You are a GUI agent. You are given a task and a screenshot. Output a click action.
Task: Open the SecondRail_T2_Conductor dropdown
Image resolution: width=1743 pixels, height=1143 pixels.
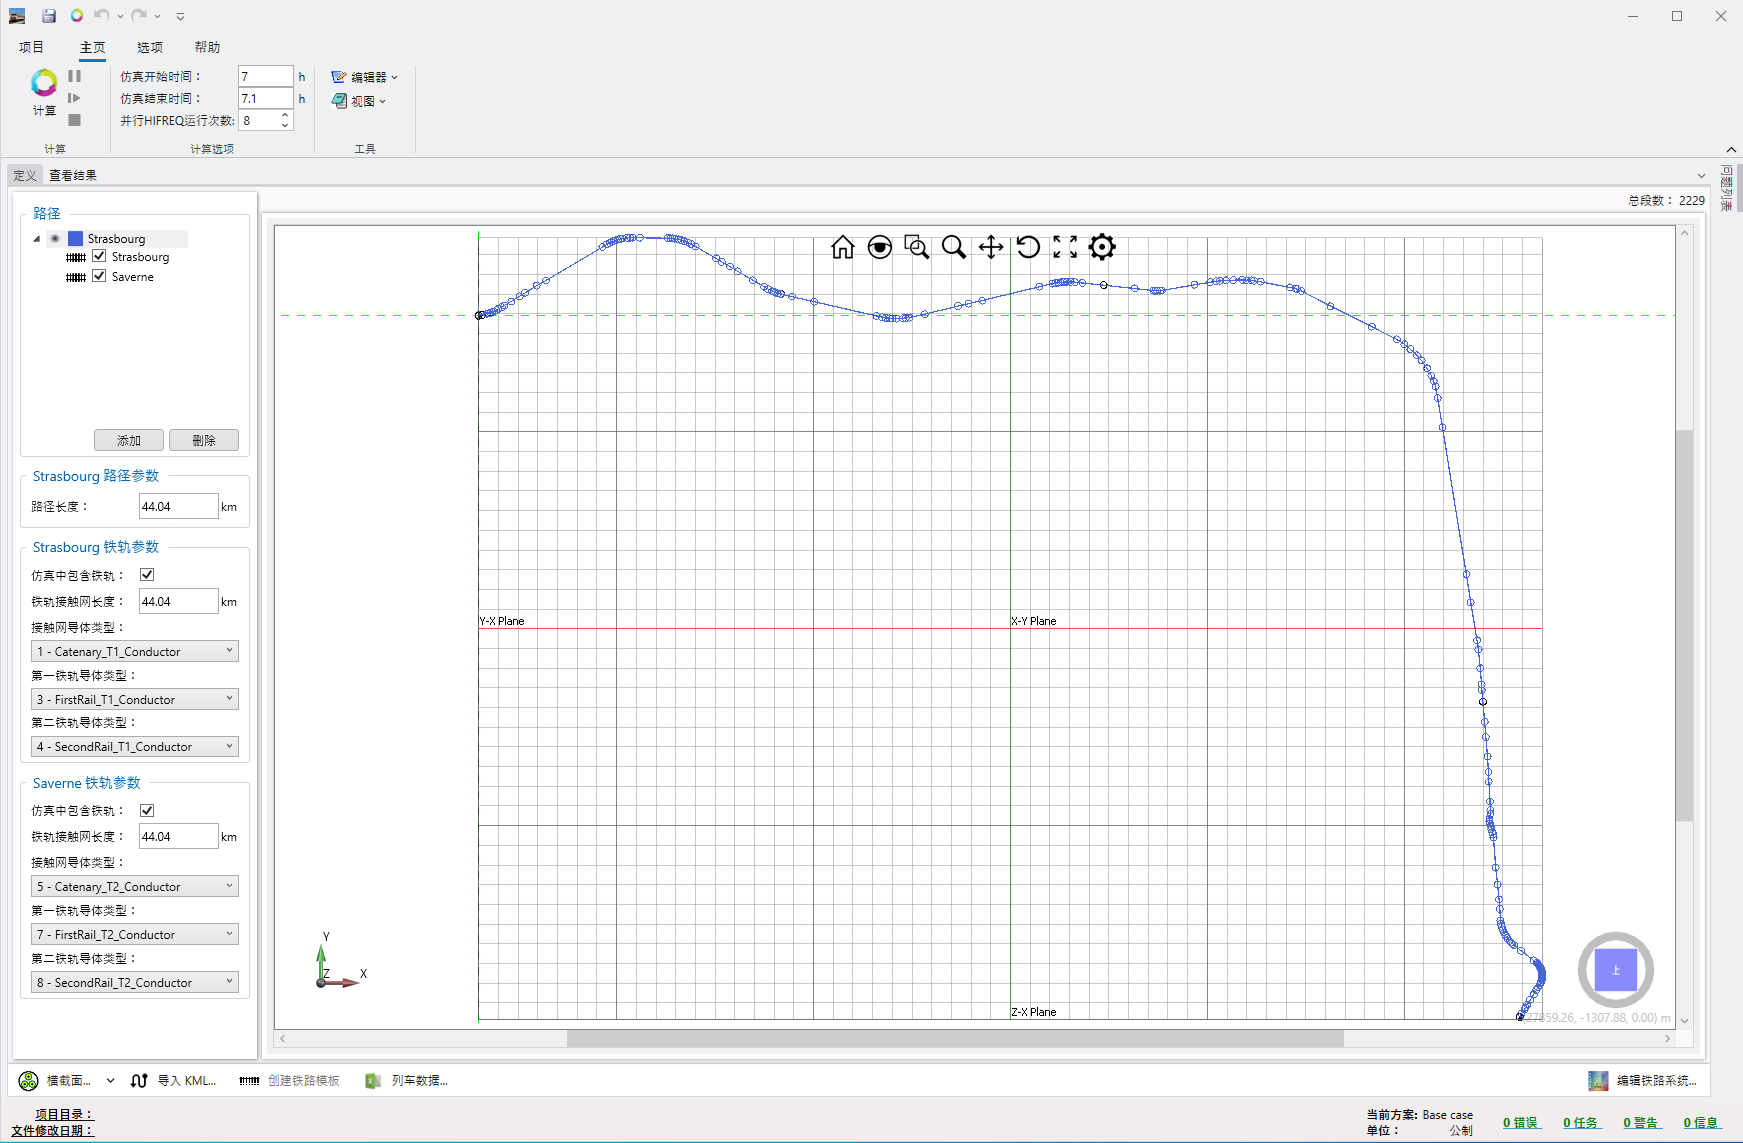(x=135, y=982)
